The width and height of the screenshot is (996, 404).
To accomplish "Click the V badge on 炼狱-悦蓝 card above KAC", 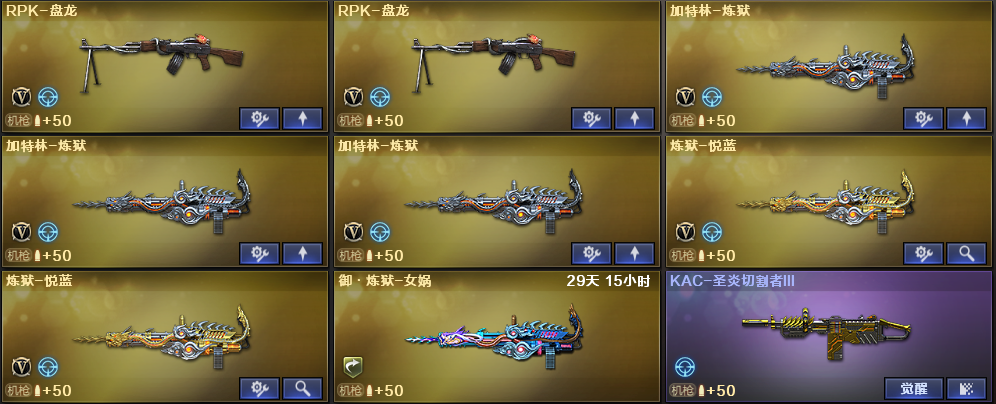I will [685, 232].
